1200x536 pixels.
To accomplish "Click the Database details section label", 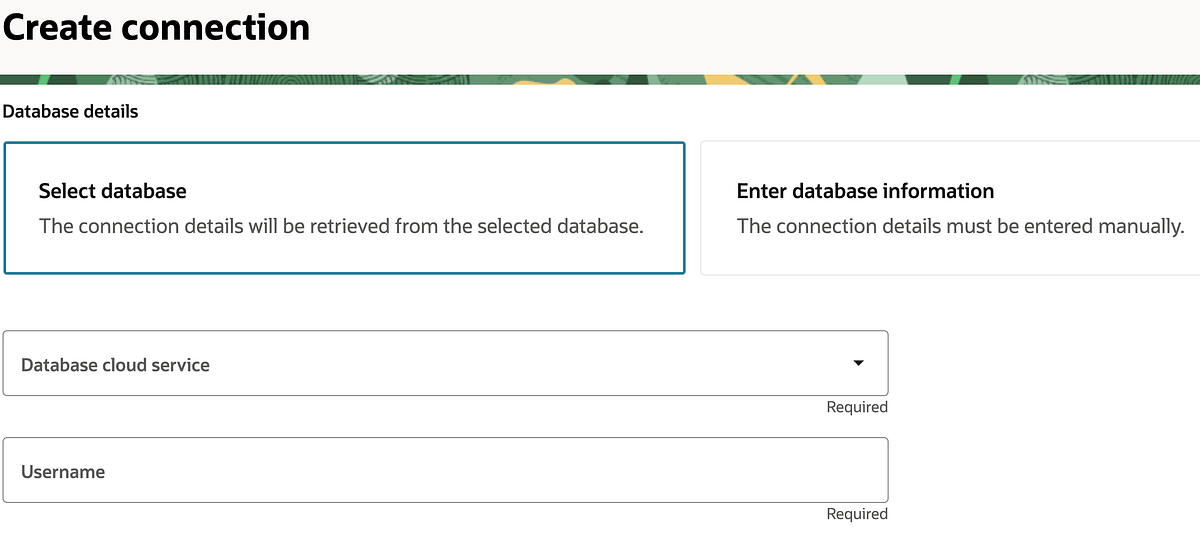I will 70,111.
